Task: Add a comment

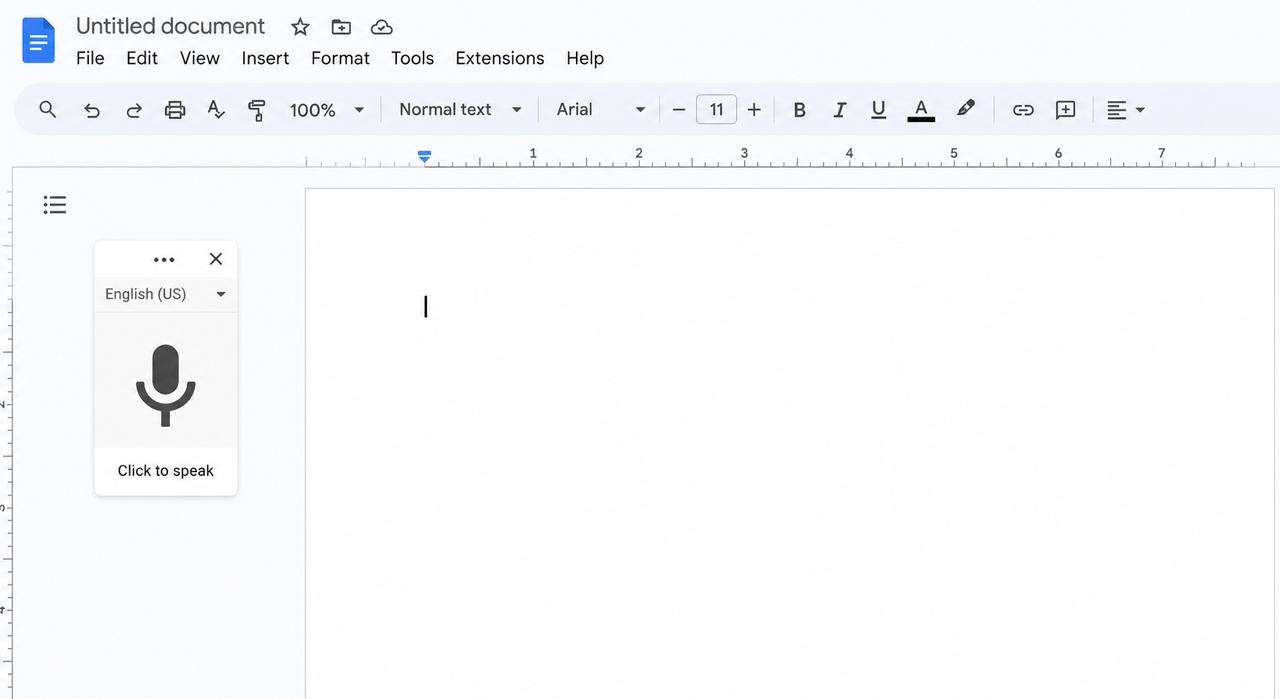Action: [x=1066, y=110]
